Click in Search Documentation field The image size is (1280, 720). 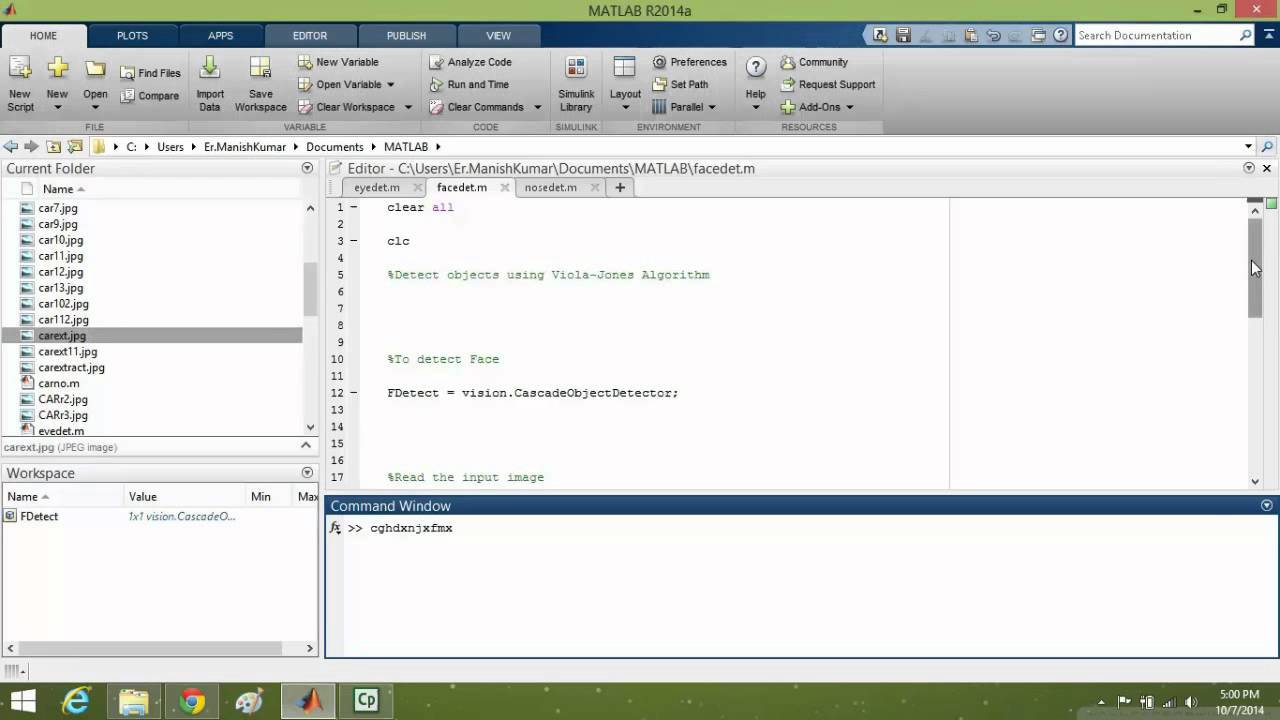pos(1156,35)
